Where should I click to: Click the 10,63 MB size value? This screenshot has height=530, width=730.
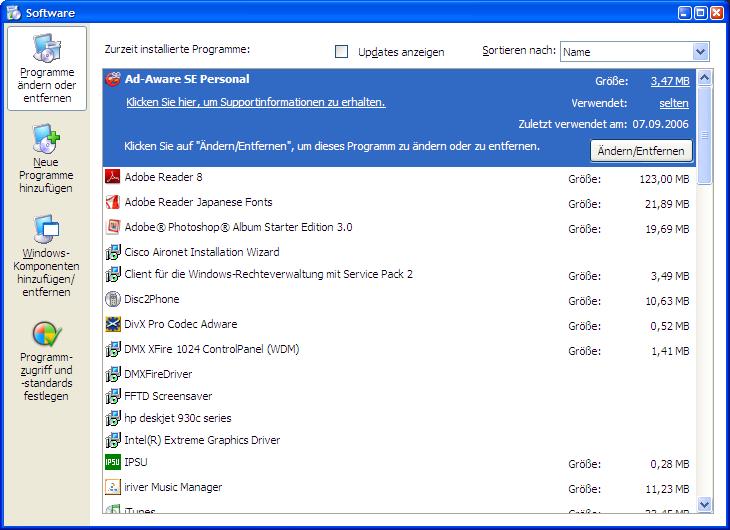667,301
